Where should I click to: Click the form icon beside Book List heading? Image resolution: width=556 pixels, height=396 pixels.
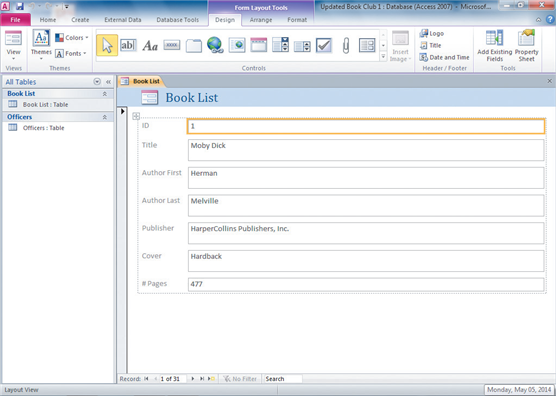pos(150,97)
